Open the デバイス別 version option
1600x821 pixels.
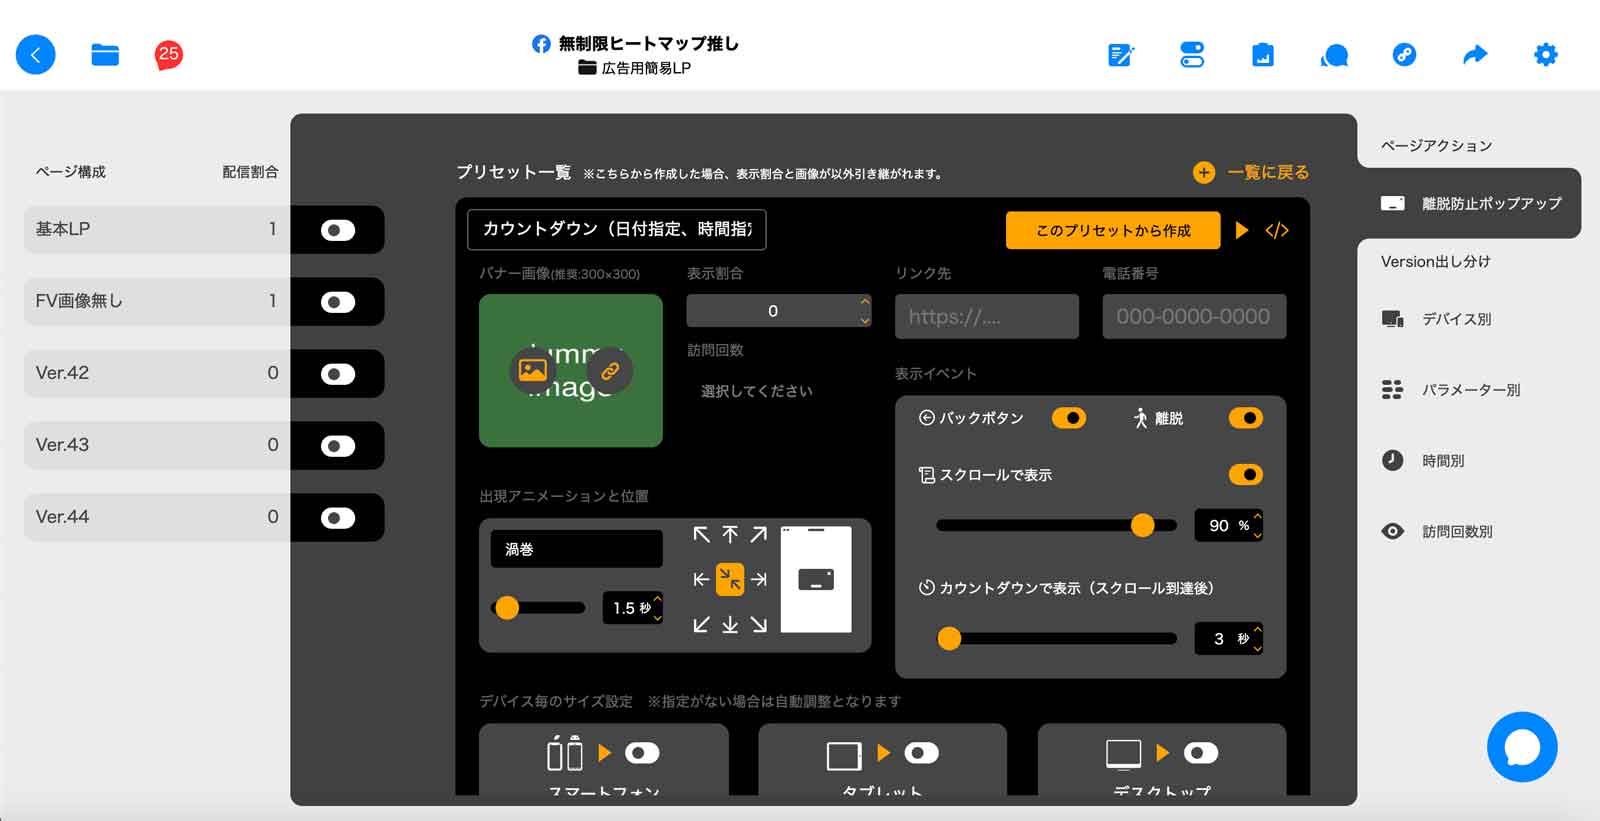pyautogui.click(x=1456, y=319)
